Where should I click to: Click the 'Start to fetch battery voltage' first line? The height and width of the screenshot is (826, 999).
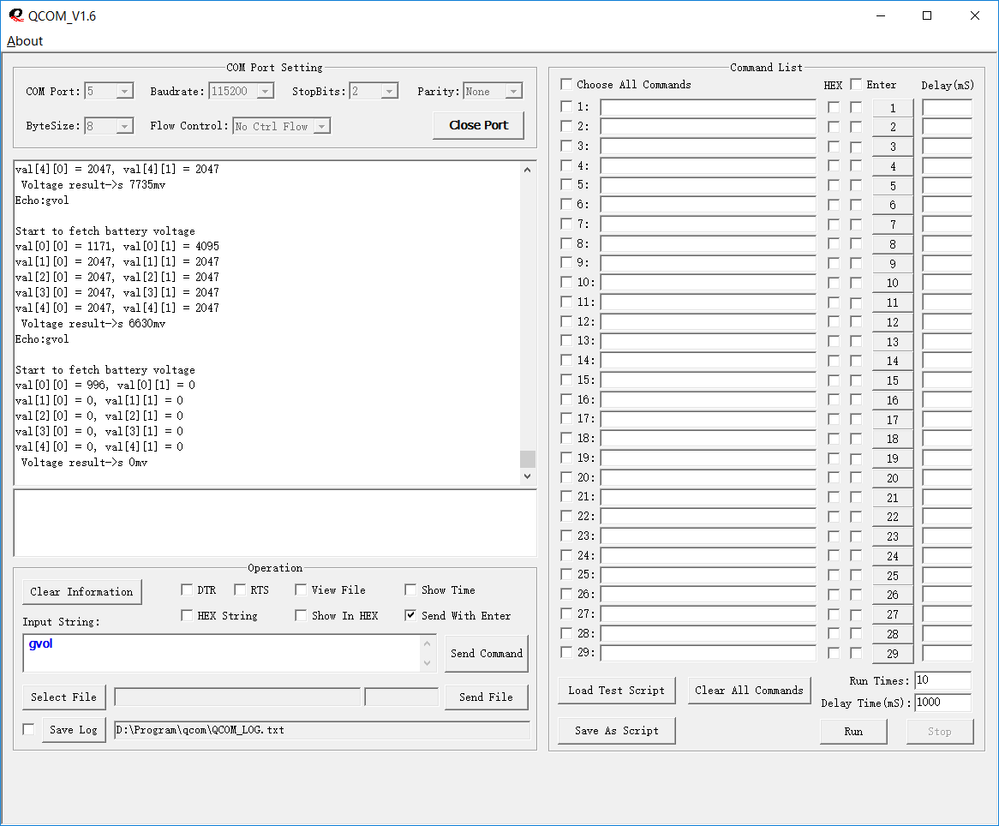tap(105, 231)
